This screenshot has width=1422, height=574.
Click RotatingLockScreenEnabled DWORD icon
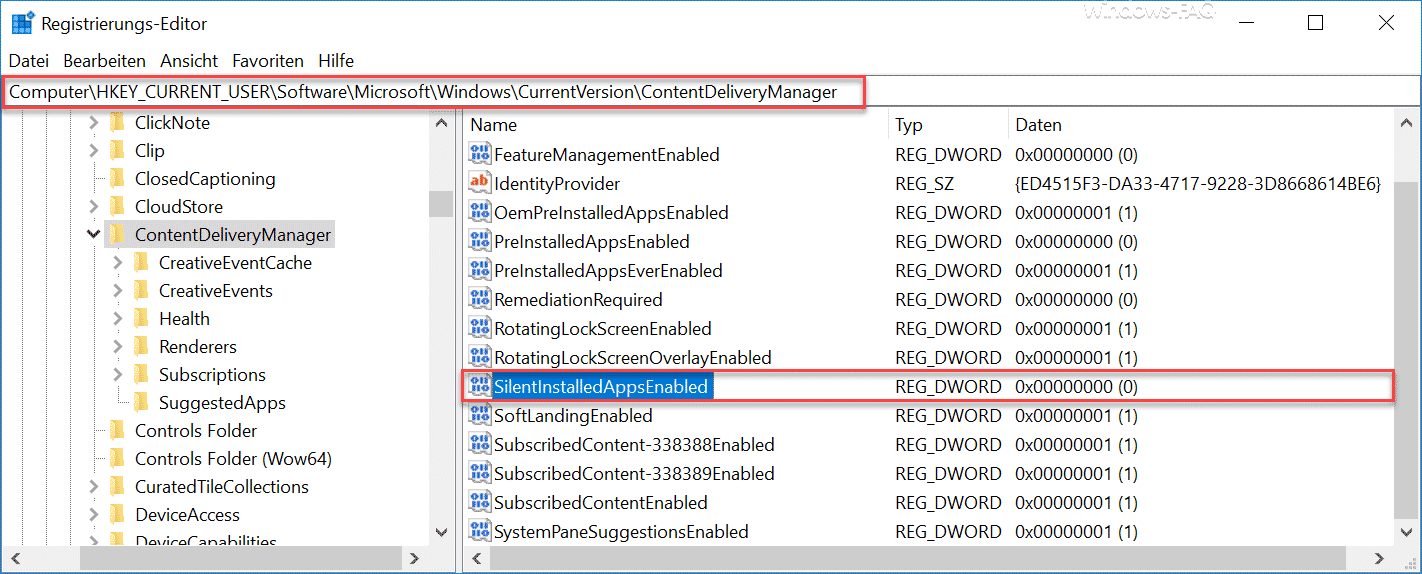point(480,329)
